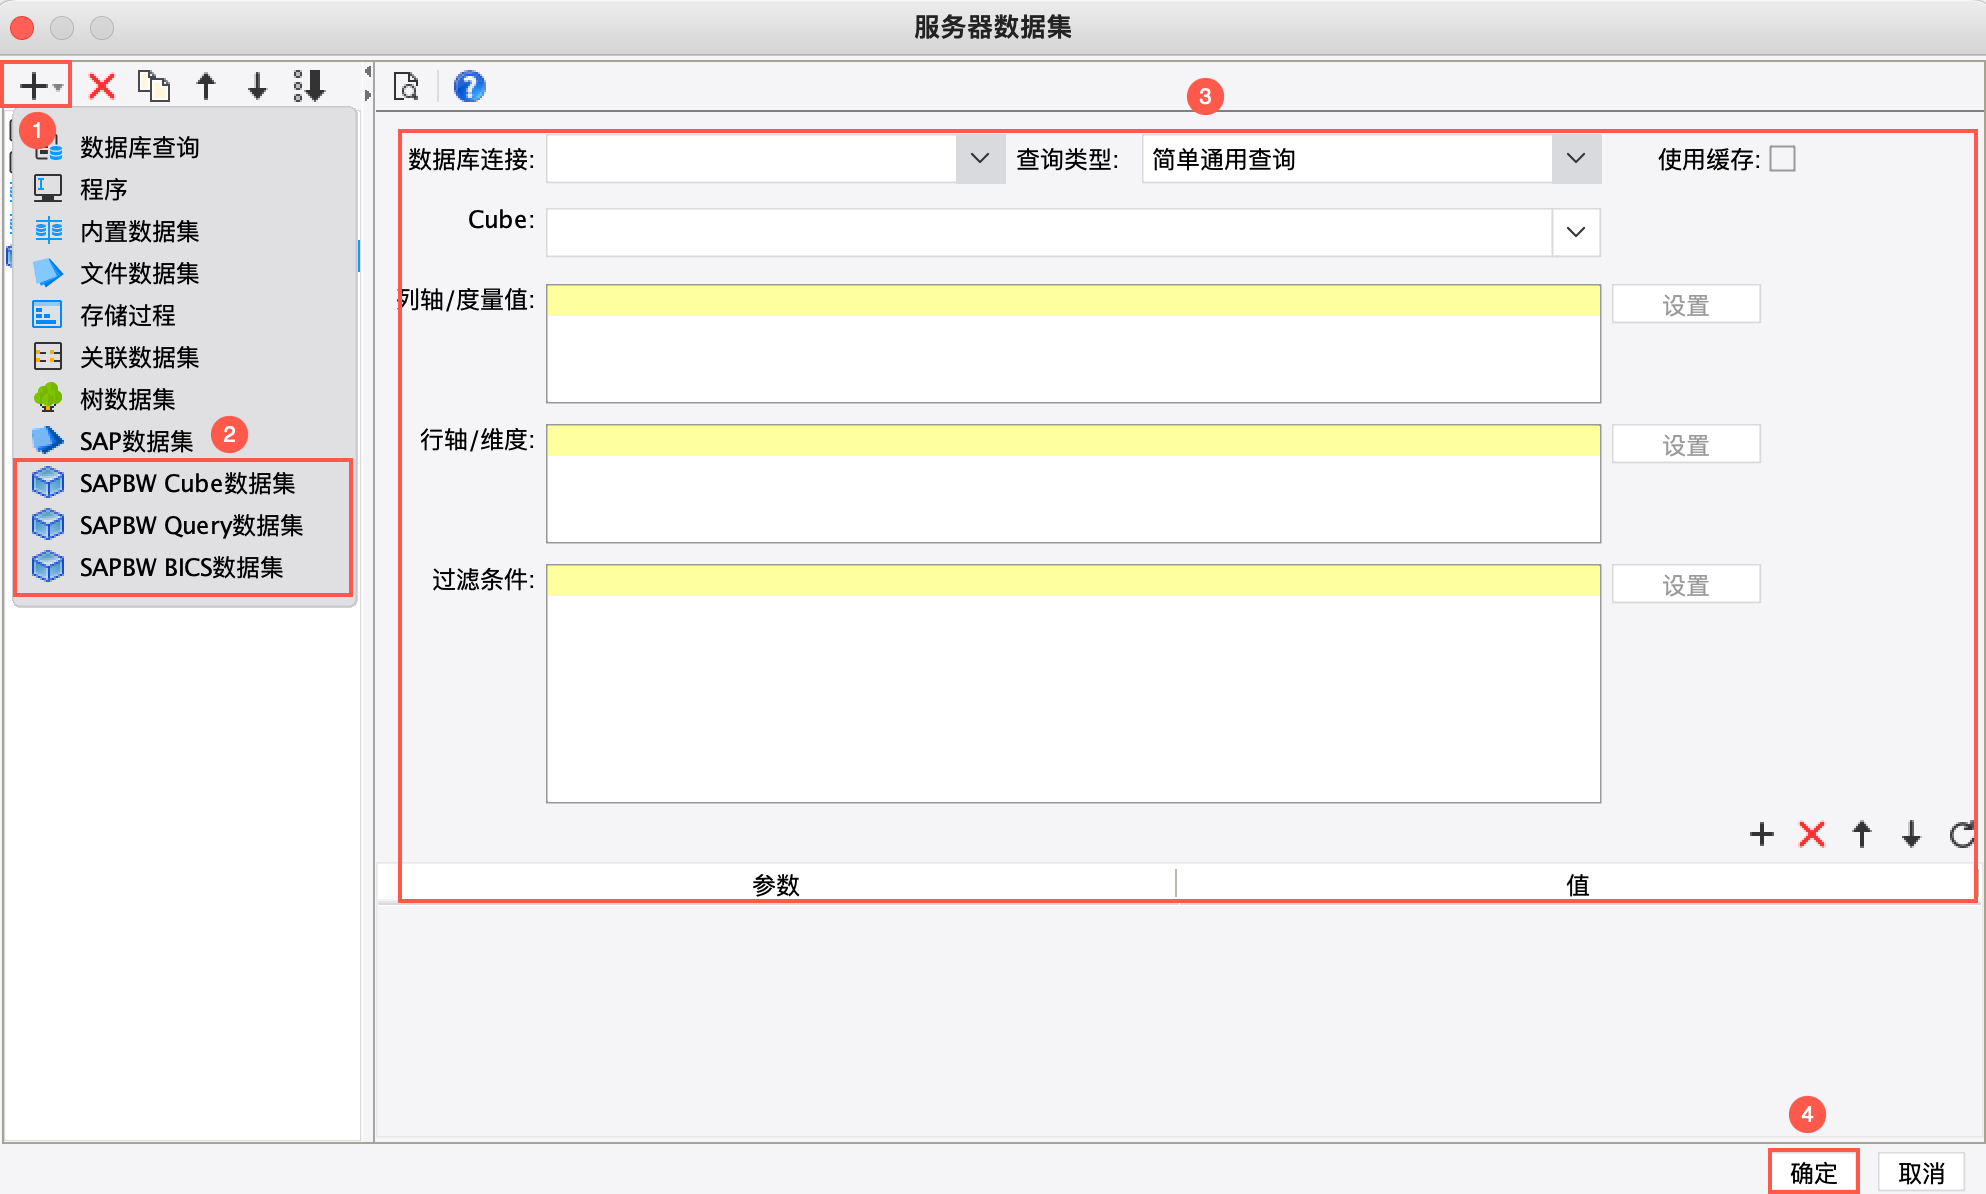Click inside the 过滤条件 text area

point(1072,690)
